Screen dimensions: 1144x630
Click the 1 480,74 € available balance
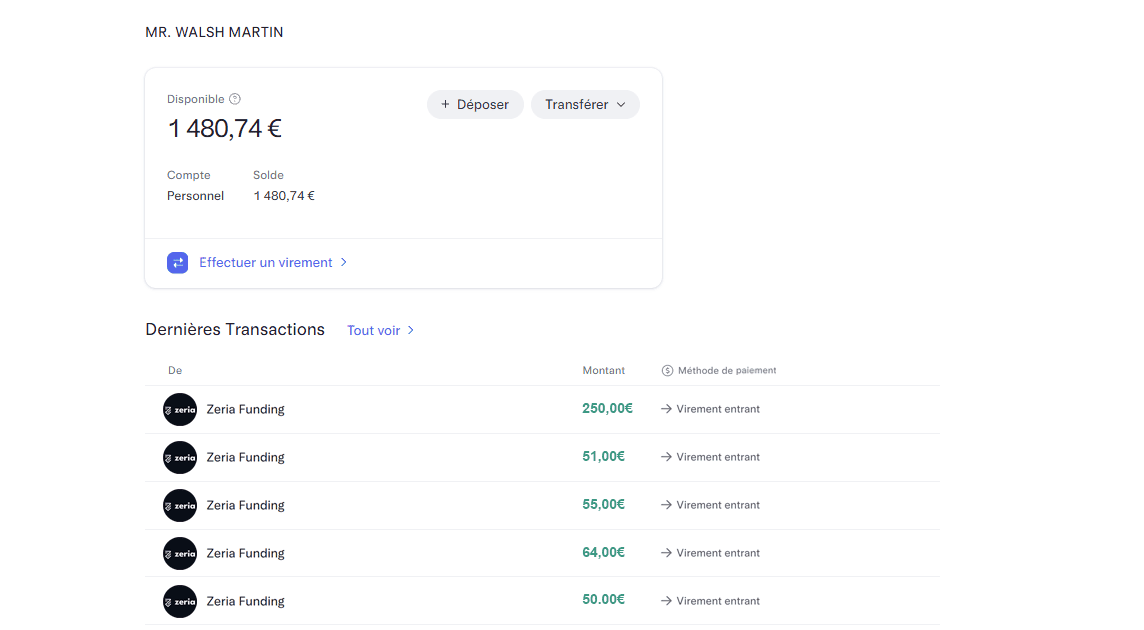[x=225, y=129]
